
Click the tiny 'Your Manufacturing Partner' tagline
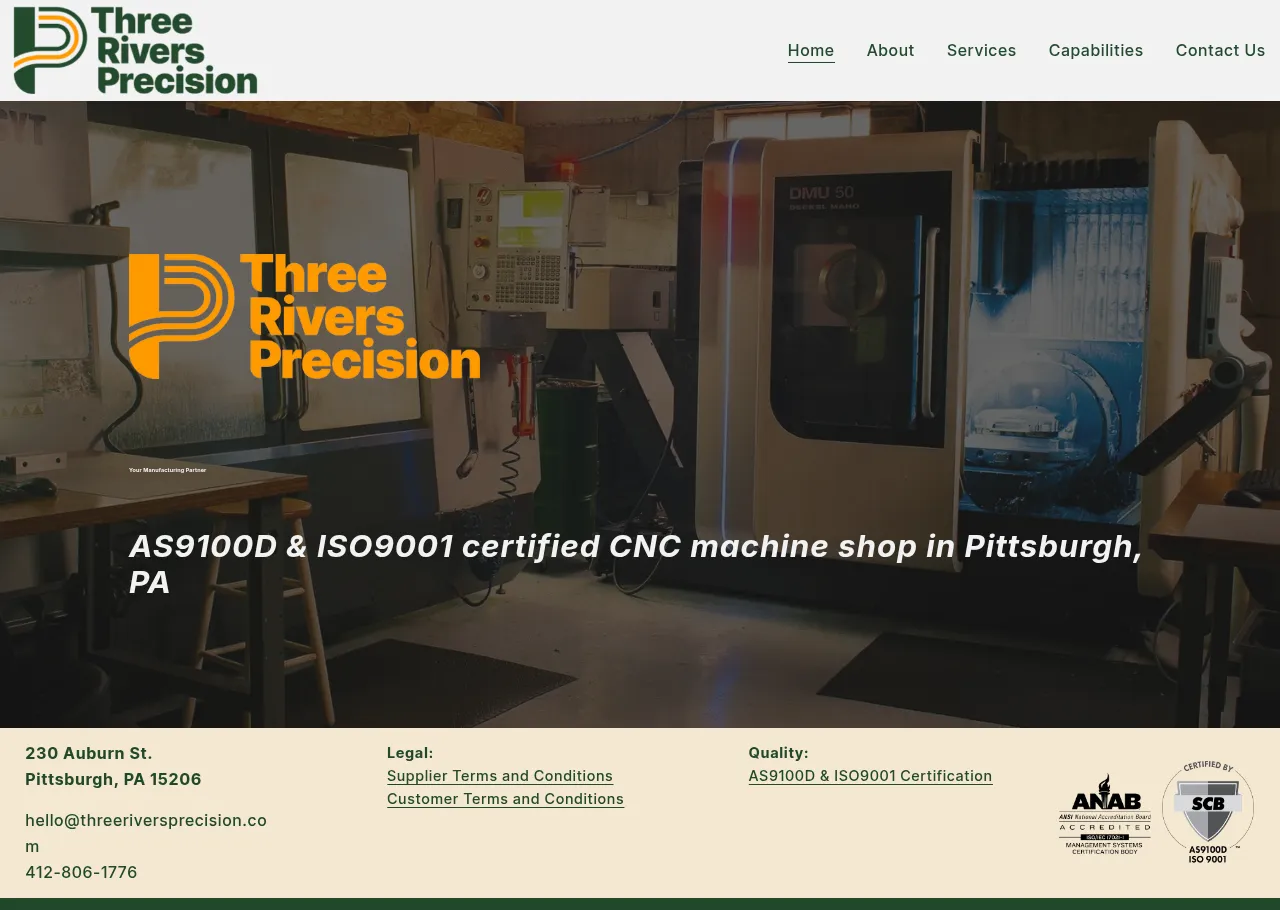[x=167, y=470]
